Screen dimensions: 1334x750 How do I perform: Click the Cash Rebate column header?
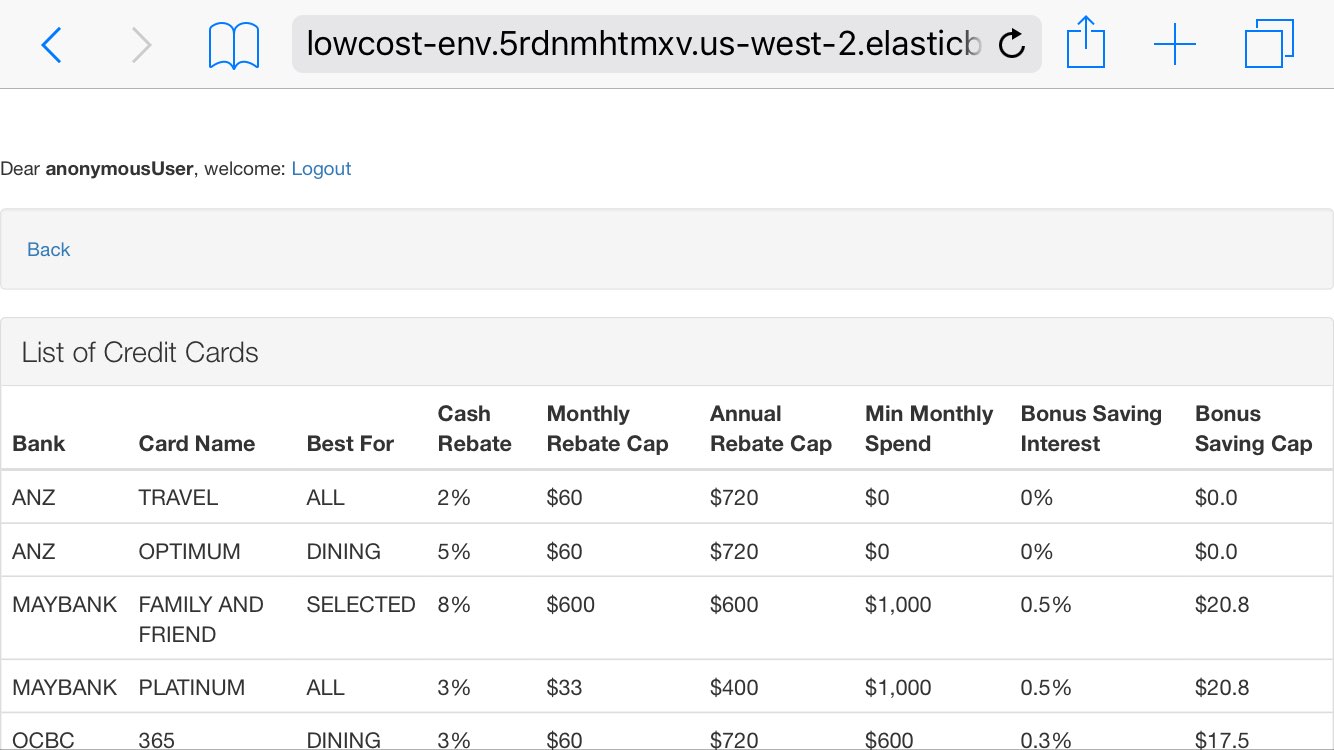coord(474,429)
